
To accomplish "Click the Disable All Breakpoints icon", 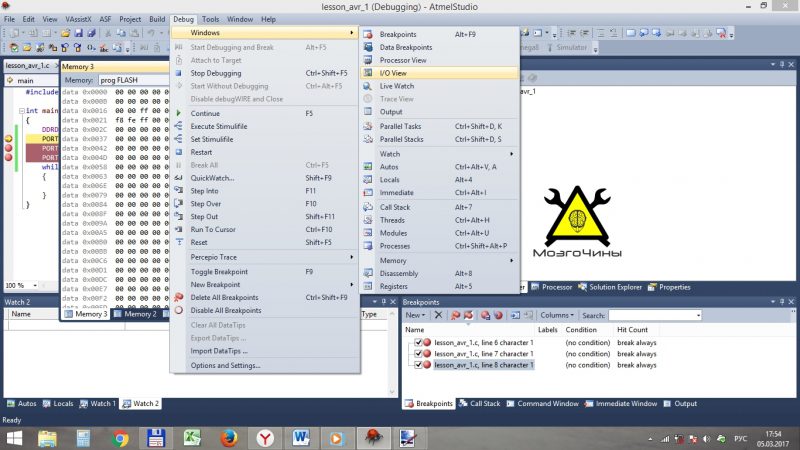I will [179, 310].
